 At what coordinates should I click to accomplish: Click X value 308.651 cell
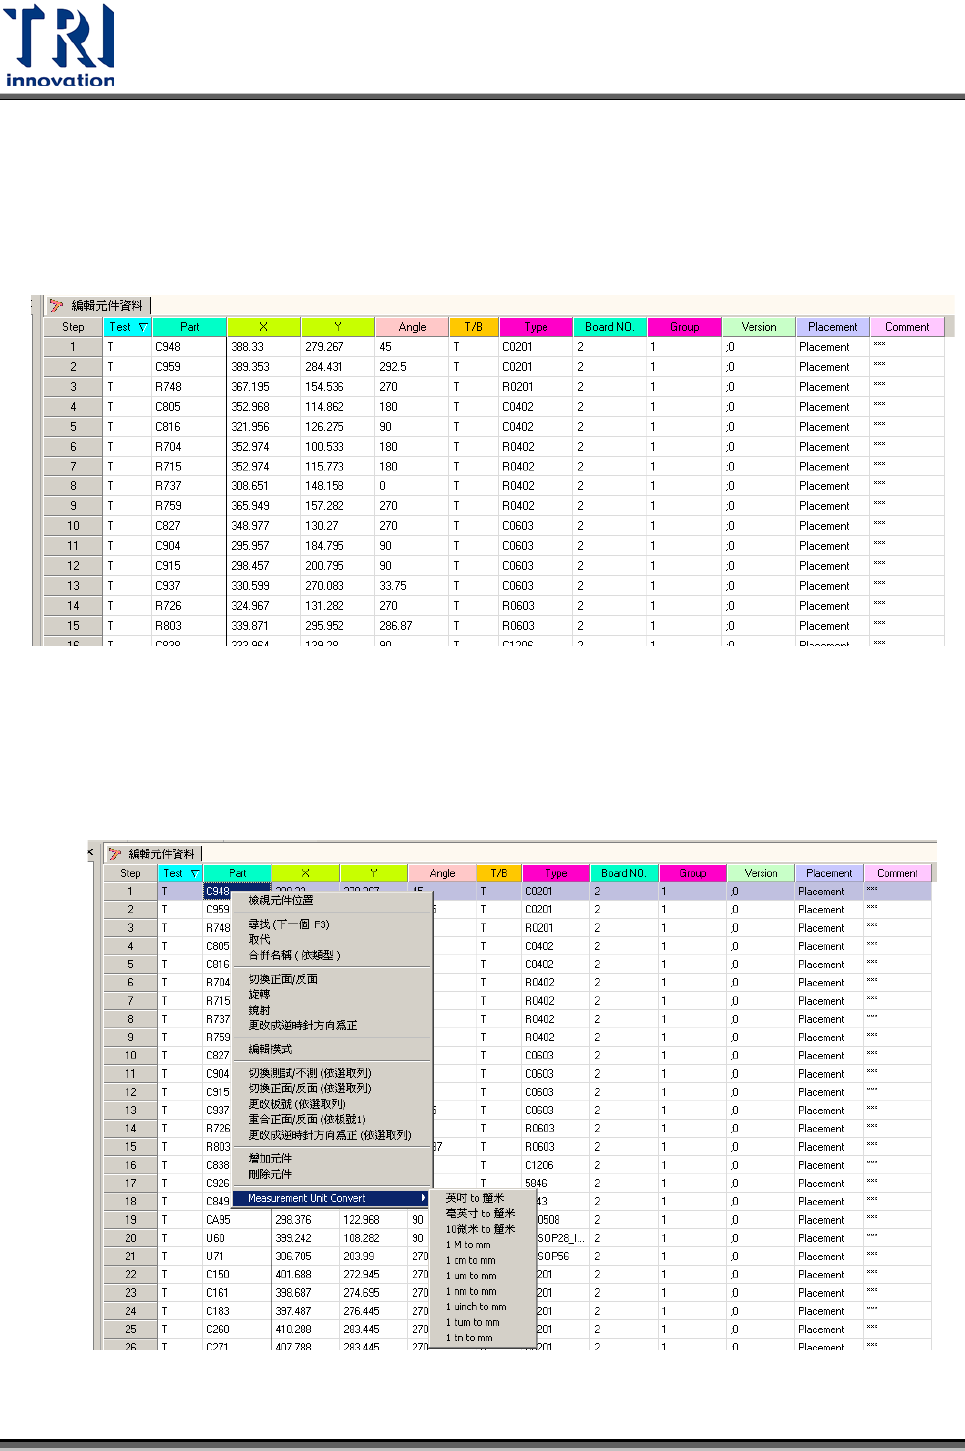click(x=264, y=486)
